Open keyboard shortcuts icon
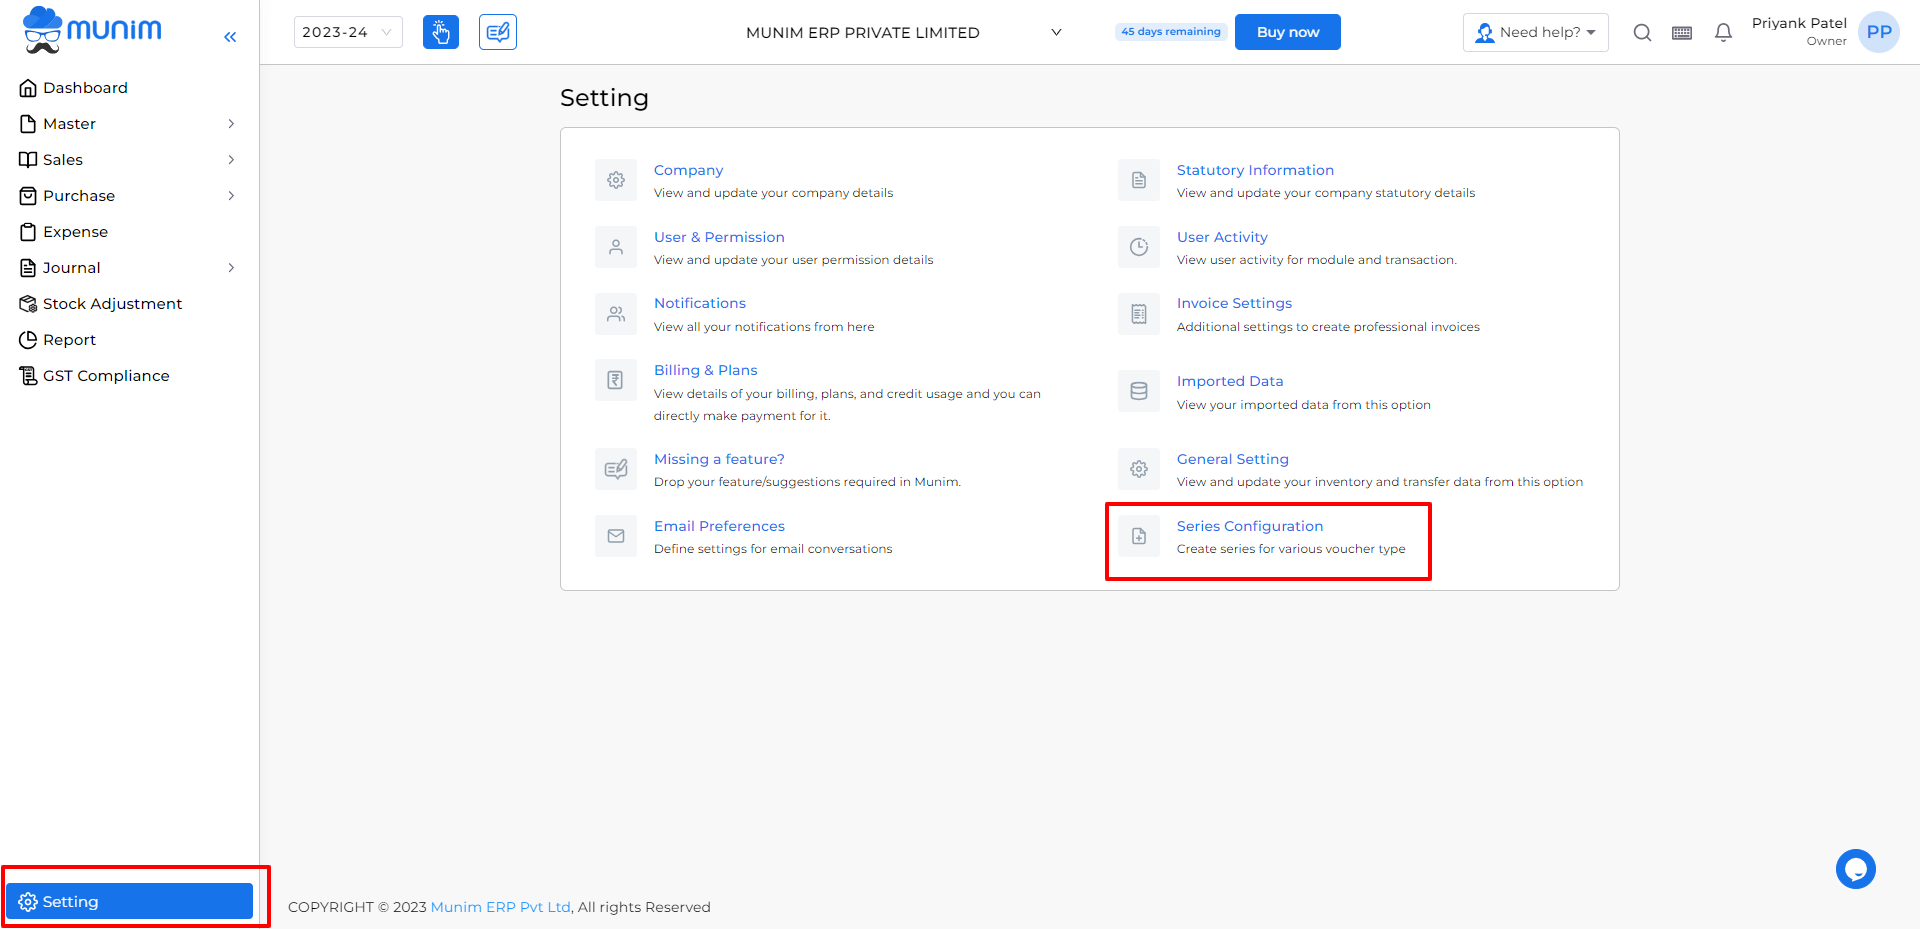 [x=1682, y=33]
